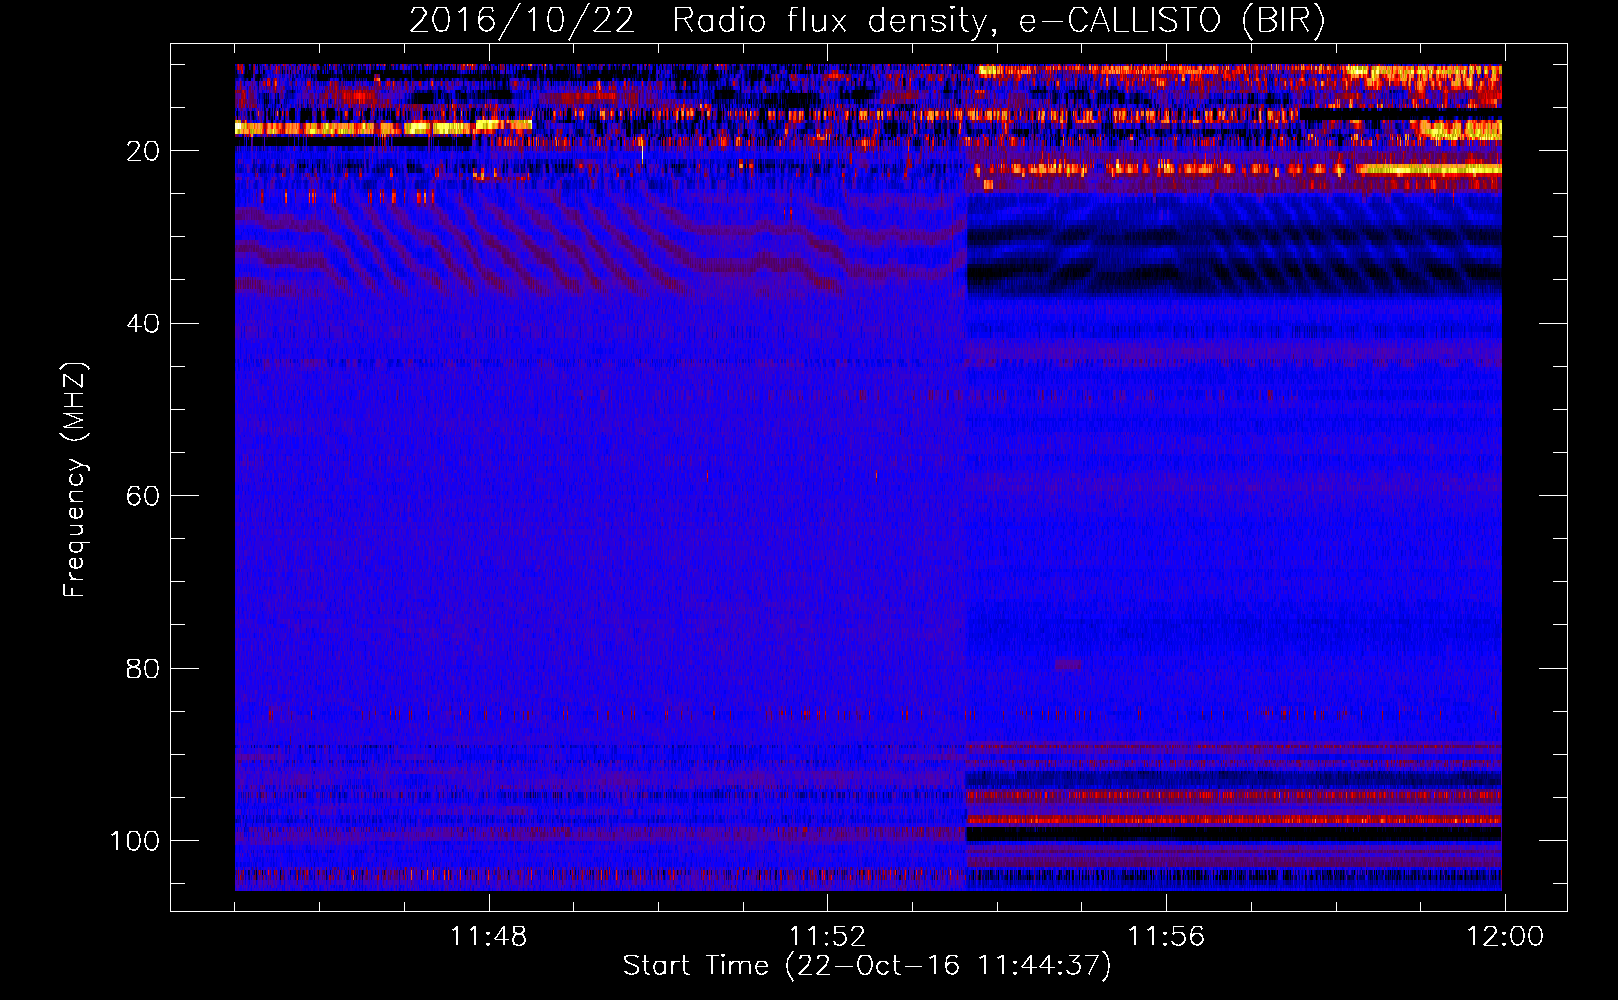Click the '40' frequency tick label
Image resolution: width=1618 pixels, height=1000 pixels.
click(x=143, y=324)
